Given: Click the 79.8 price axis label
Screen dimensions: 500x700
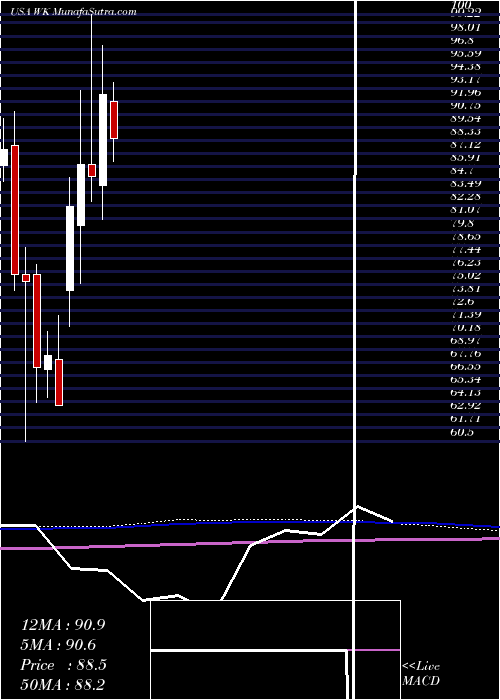Looking at the screenshot, I should pyautogui.click(x=465, y=223).
